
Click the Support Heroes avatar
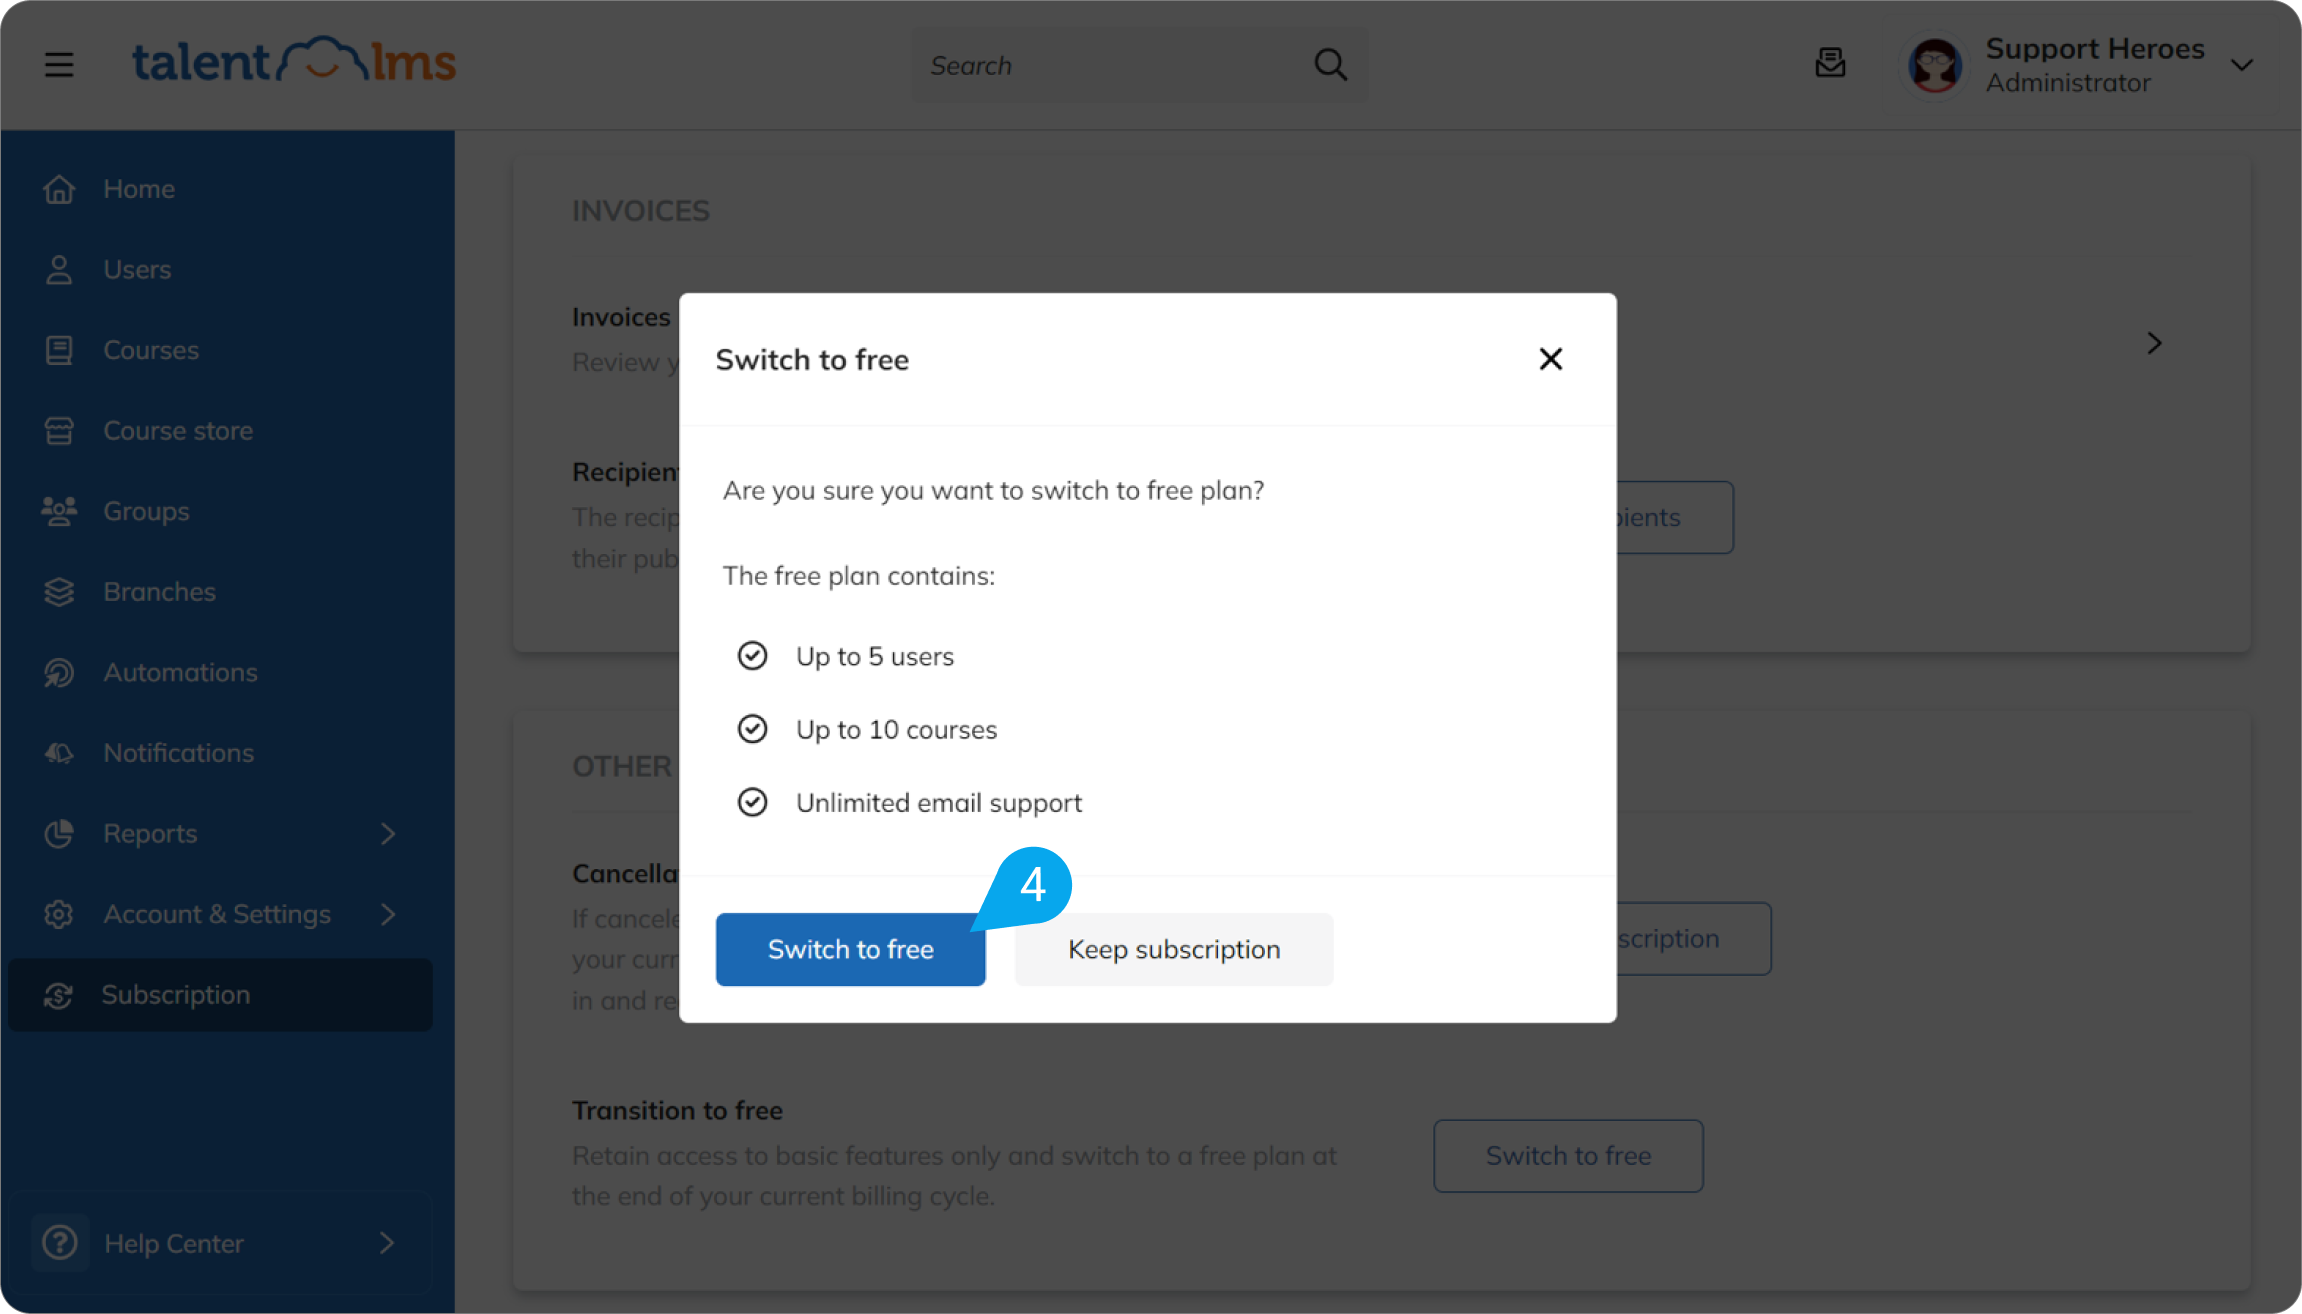[x=1935, y=66]
